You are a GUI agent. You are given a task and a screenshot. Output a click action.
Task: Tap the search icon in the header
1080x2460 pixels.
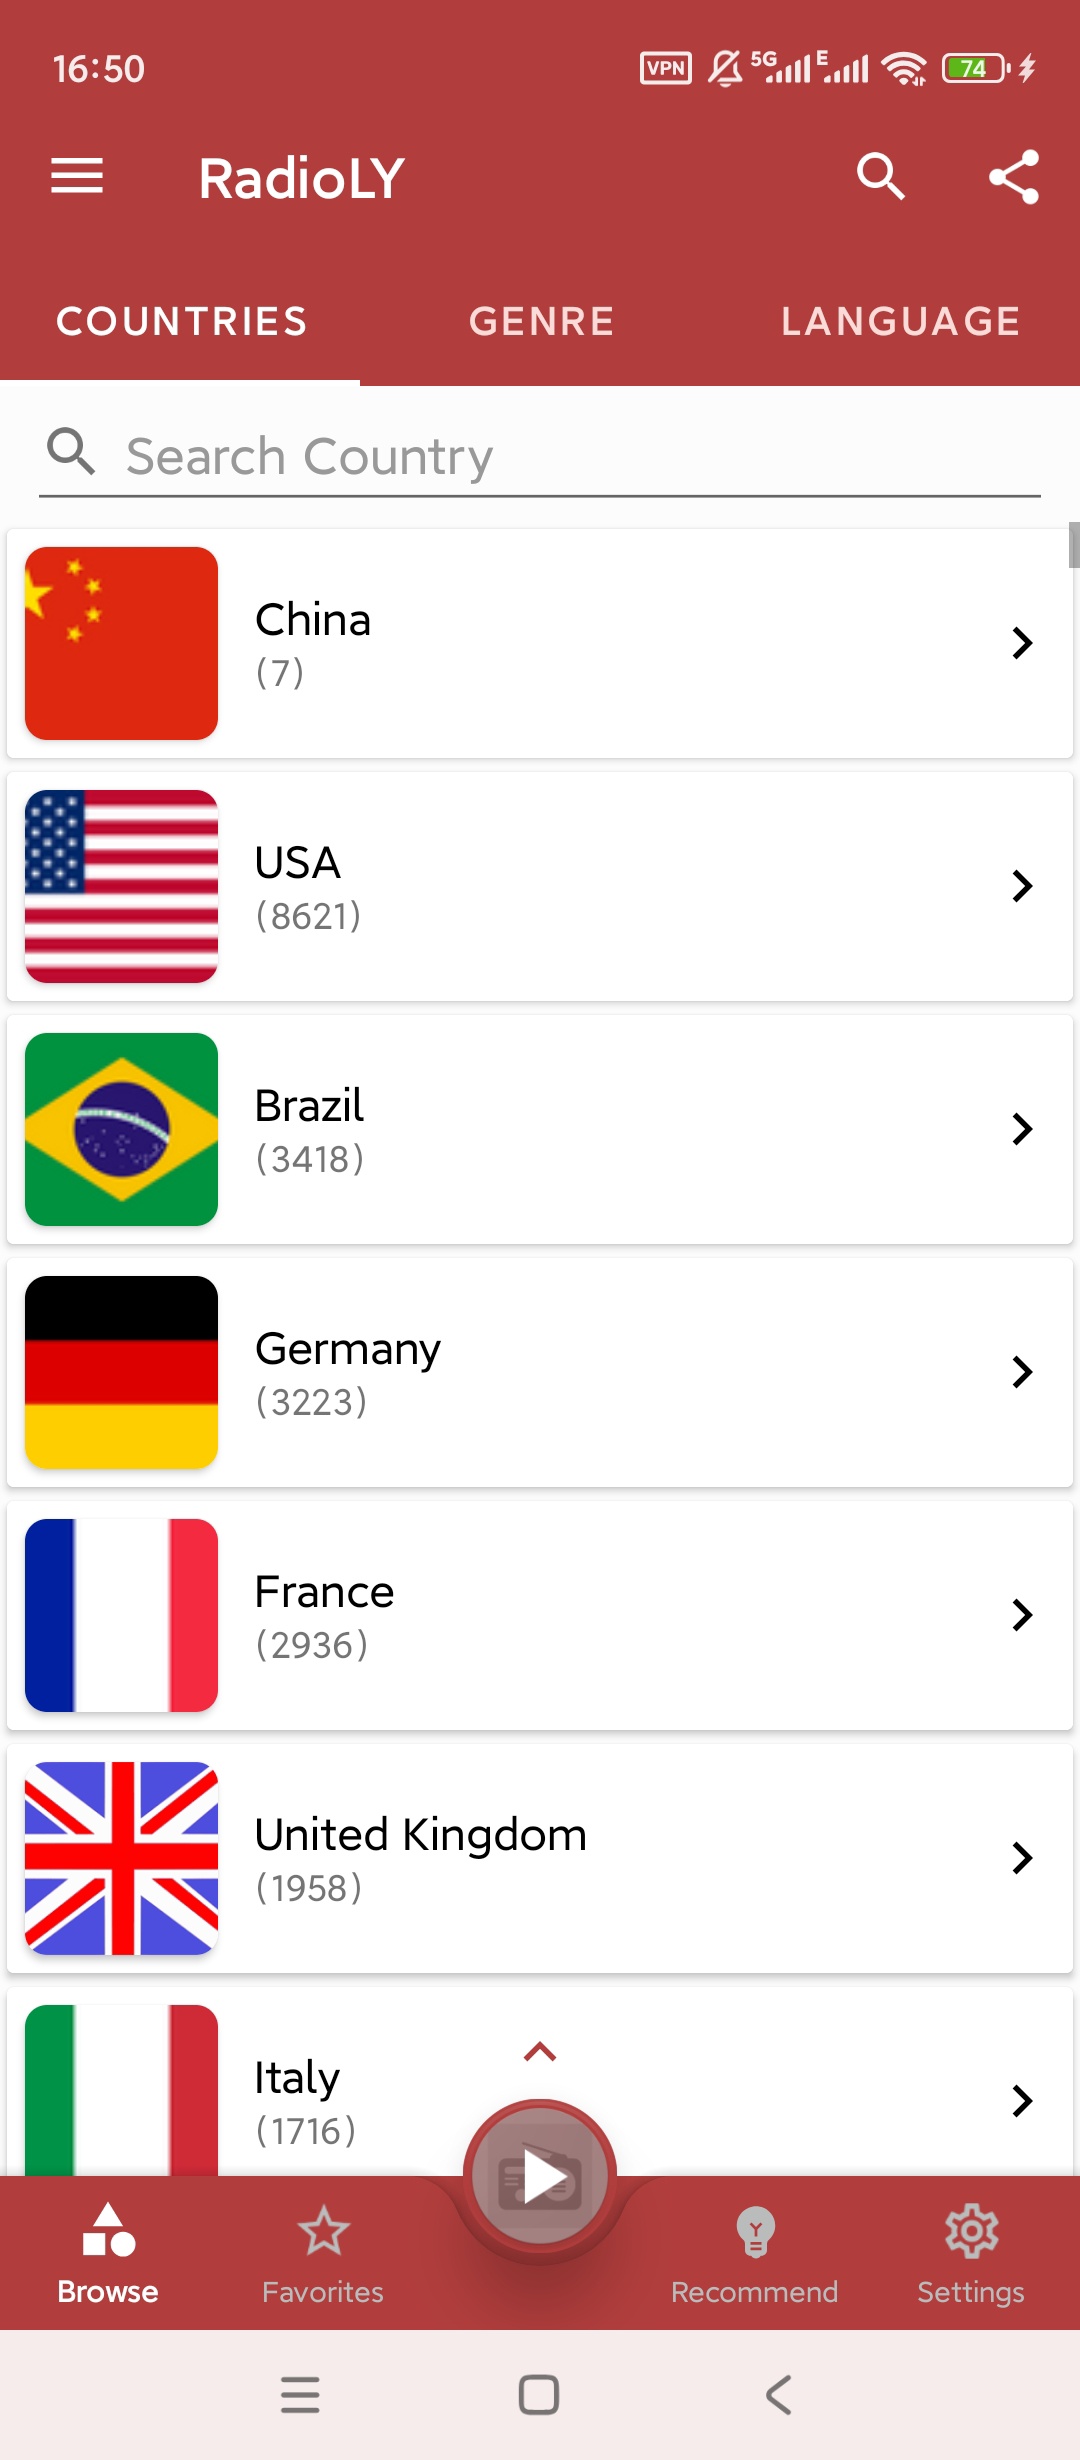click(880, 177)
